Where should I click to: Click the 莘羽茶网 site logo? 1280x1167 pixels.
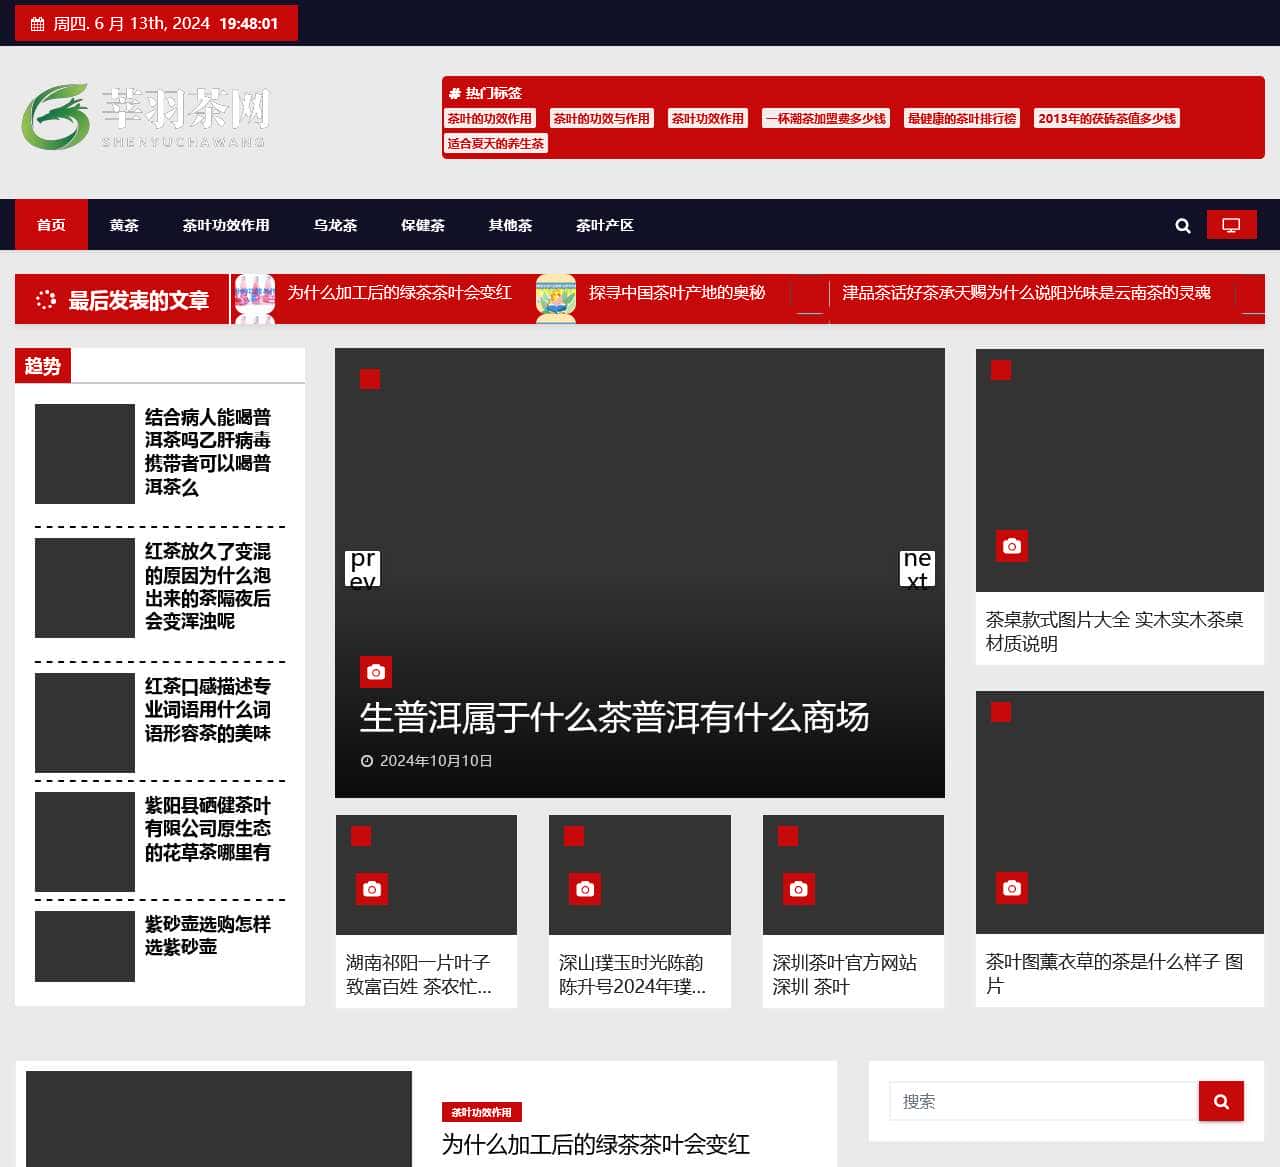coord(146,117)
